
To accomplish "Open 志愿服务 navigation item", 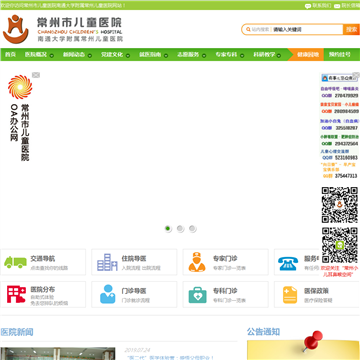I will pyautogui.click(x=188, y=55).
